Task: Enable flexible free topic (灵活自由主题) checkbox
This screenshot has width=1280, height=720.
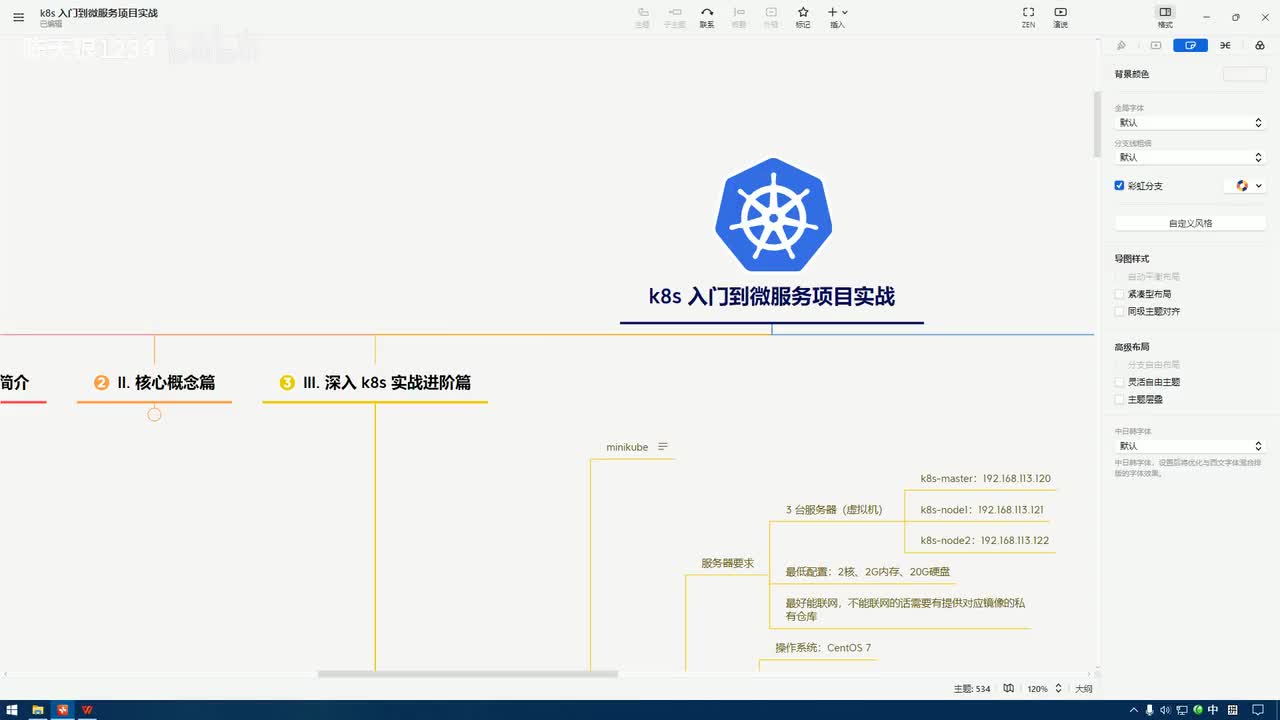Action: 1120,382
